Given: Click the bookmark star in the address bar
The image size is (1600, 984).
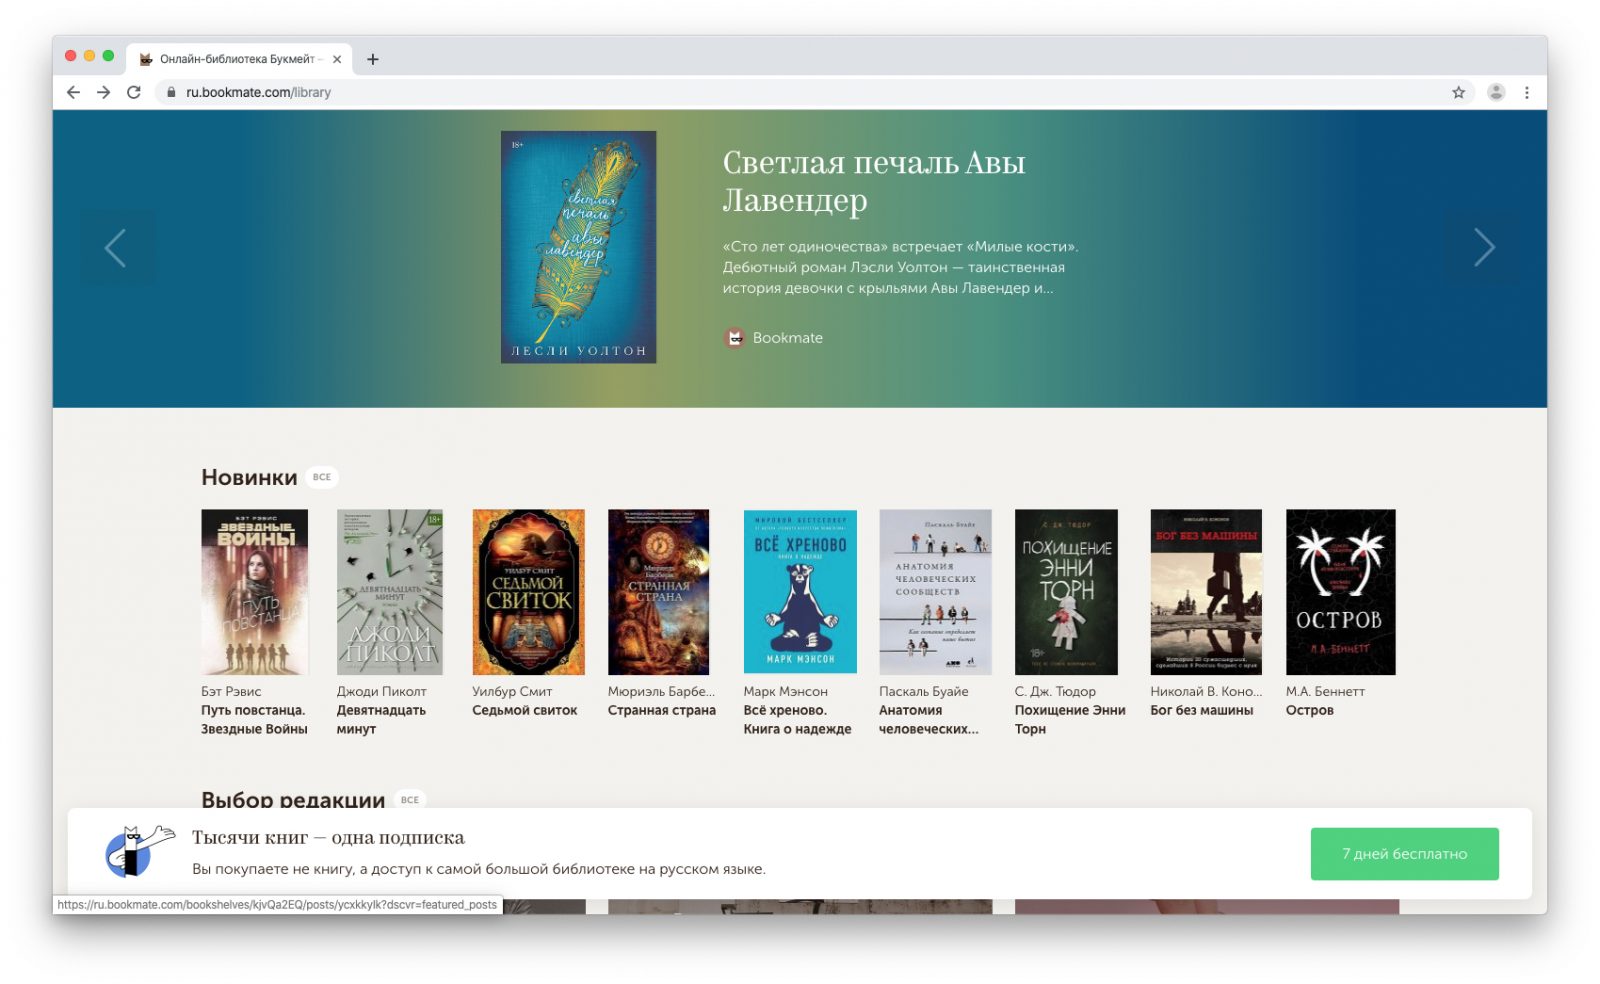Looking at the screenshot, I should pos(1458,91).
